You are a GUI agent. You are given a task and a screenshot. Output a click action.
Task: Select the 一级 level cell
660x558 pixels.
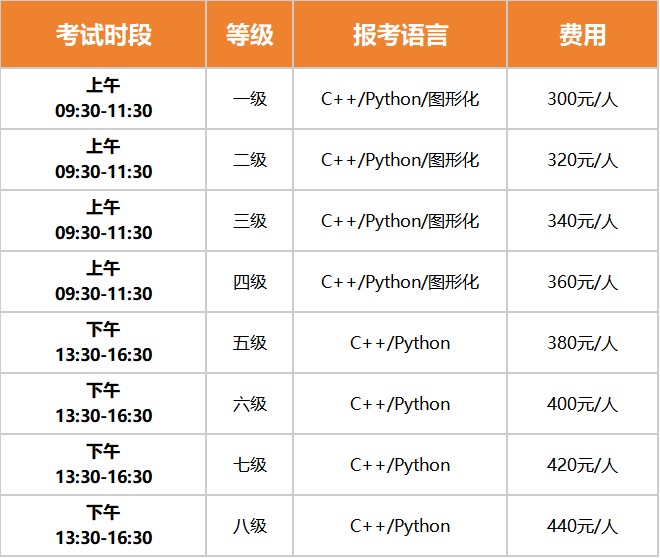(x=250, y=99)
